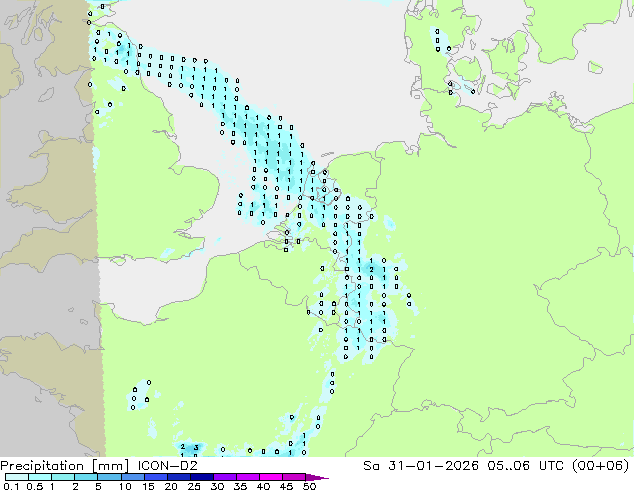Image resolution: width=634 pixels, height=490 pixels.
Task: Click the '0.5' legend scale label
Action: tap(34, 486)
